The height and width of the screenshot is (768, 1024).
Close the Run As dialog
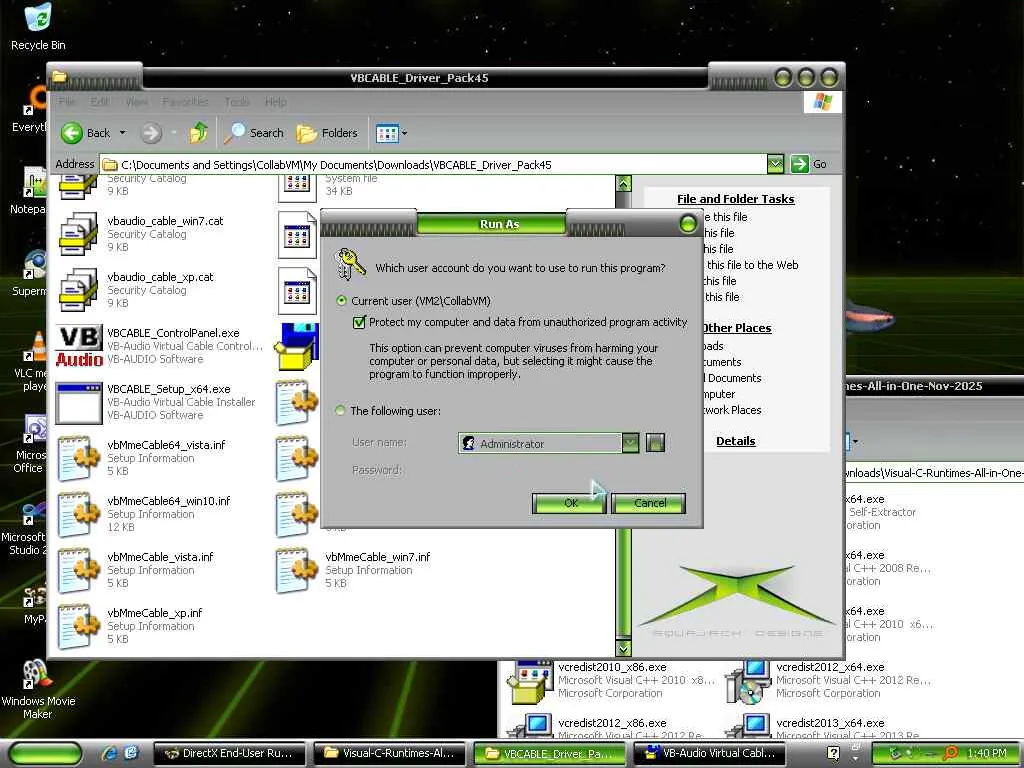tap(688, 224)
